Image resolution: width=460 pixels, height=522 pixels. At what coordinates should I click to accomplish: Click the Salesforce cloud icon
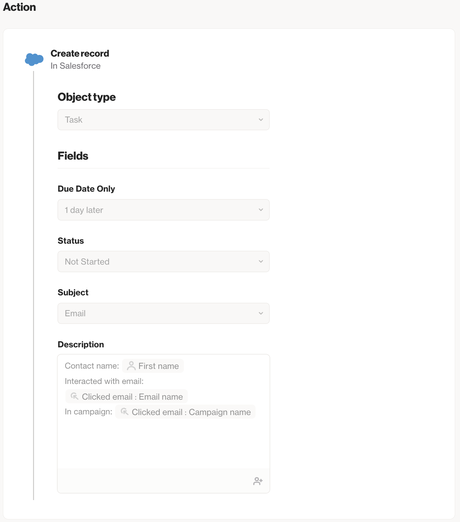34,59
